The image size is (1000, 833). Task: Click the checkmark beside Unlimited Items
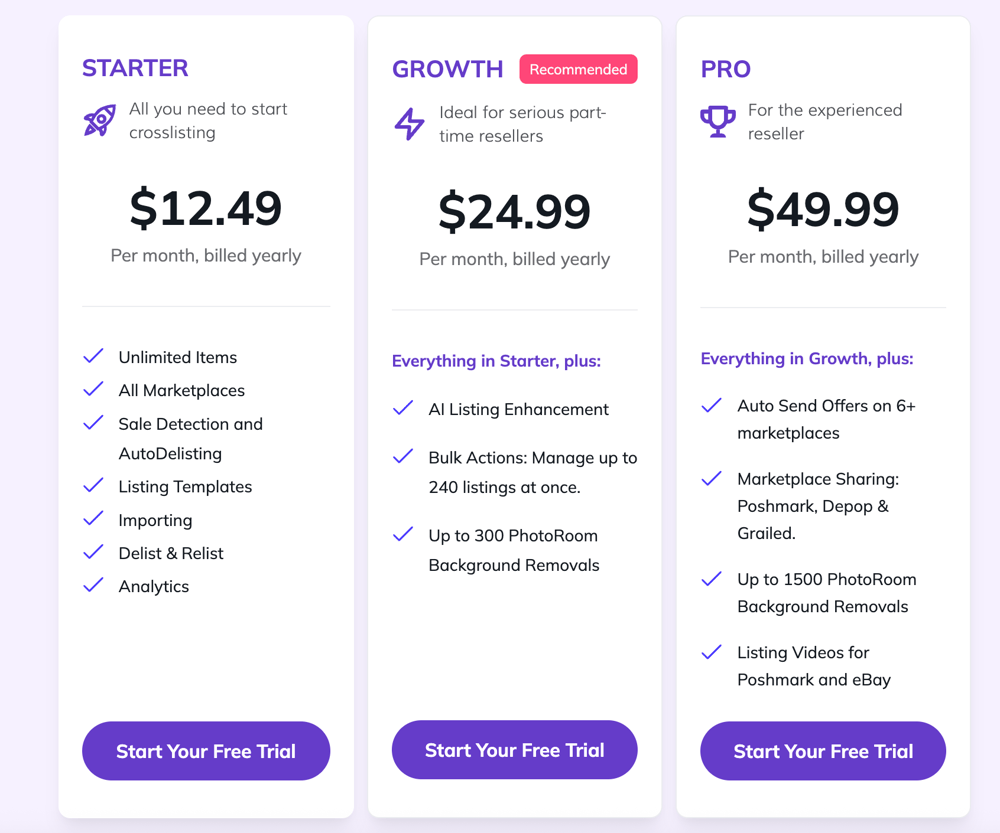[94, 357]
